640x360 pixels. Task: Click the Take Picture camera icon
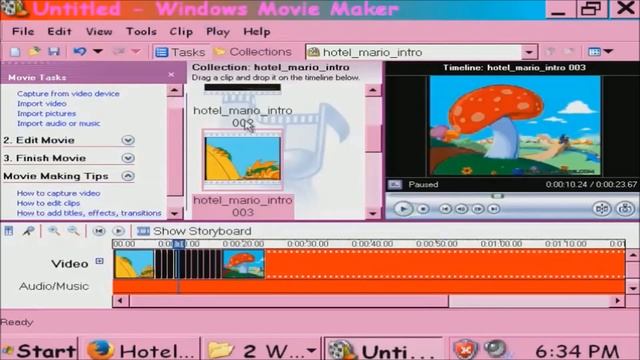625,208
